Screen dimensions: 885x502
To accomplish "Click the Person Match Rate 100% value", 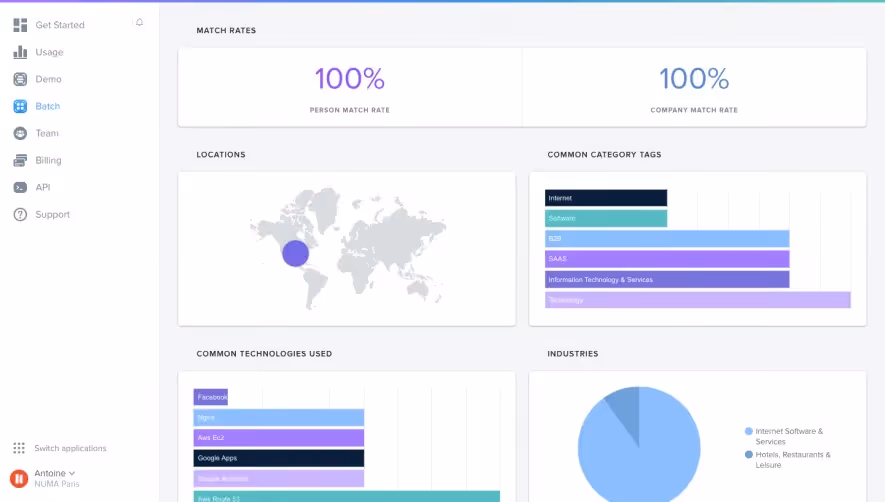I will [350, 78].
